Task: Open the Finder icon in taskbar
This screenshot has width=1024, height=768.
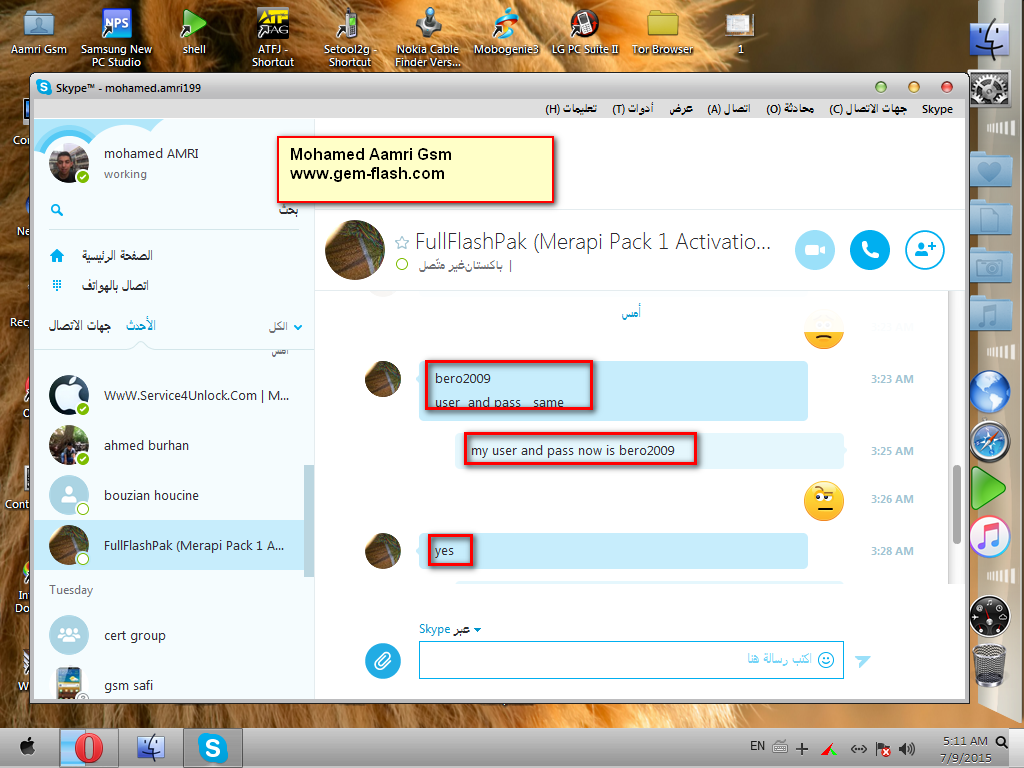Action: point(151,748)
